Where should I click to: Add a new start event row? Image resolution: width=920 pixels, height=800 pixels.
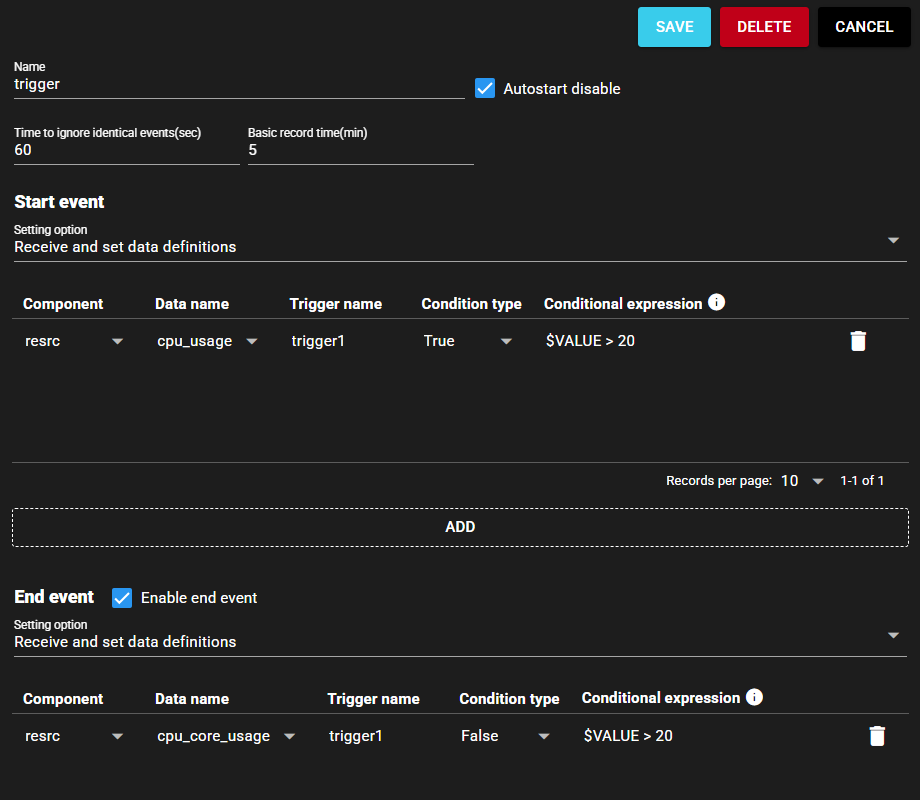[x=460, y=527]
